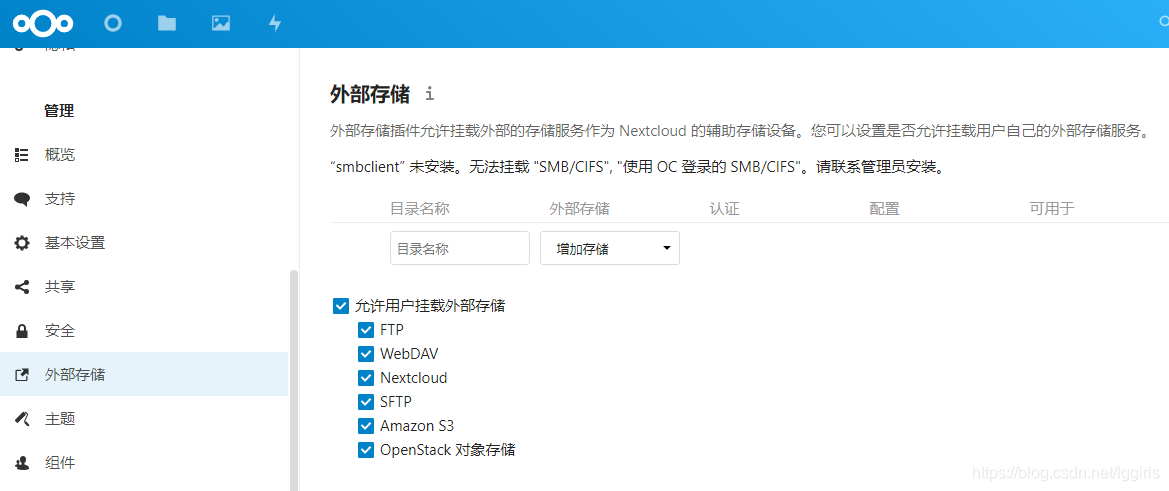Click the 外部存储 external link icon
1169x491 pixels.
(22, 374)
